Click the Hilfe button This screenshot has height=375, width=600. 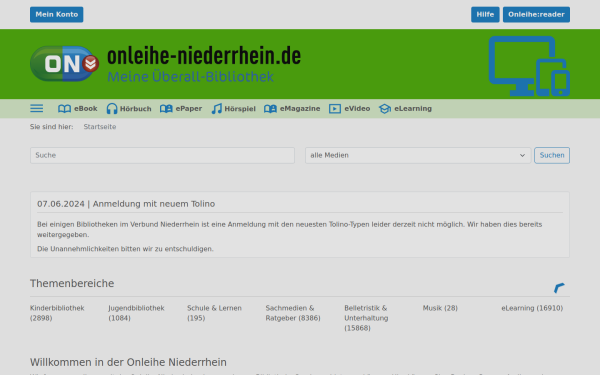click(485, 15)
